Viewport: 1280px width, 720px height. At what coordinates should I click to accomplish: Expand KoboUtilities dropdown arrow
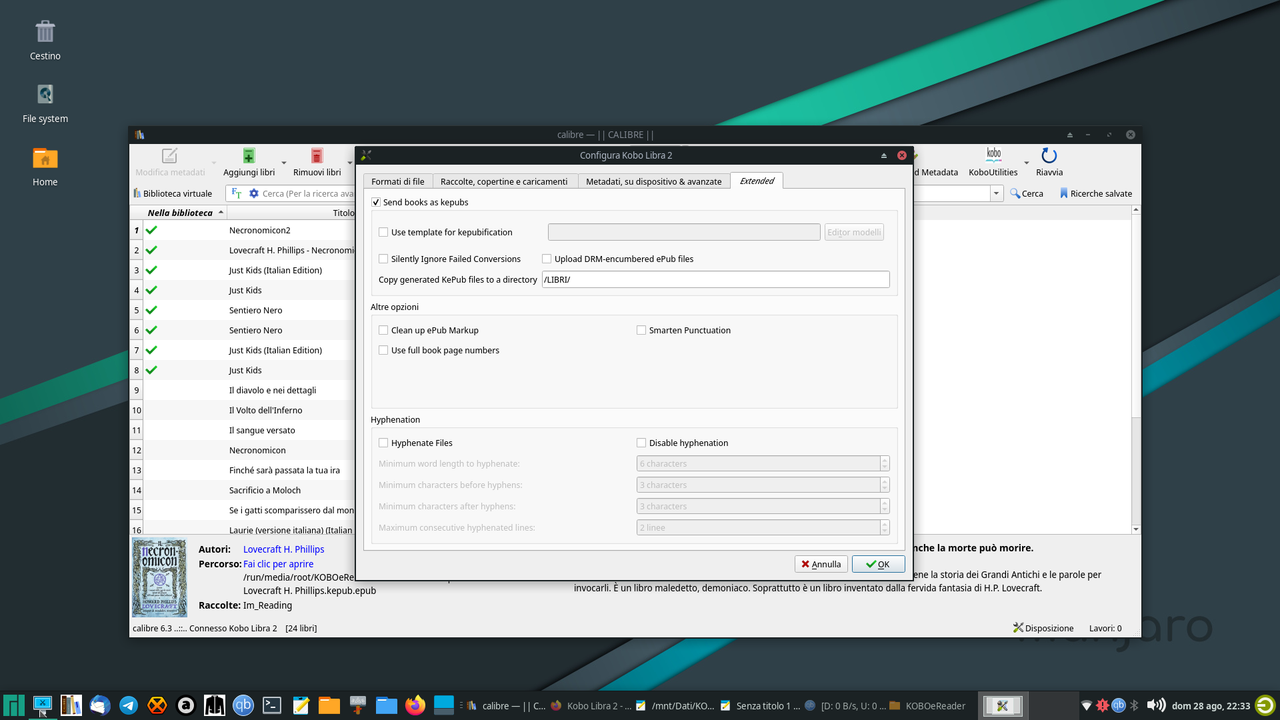(1026, 163)
